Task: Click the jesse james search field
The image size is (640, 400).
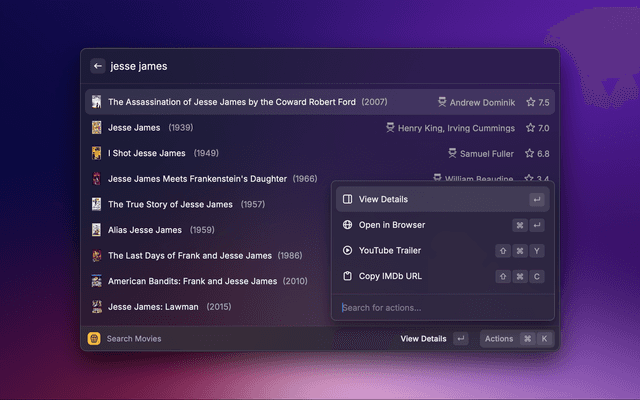Action: tap(300, 66)
